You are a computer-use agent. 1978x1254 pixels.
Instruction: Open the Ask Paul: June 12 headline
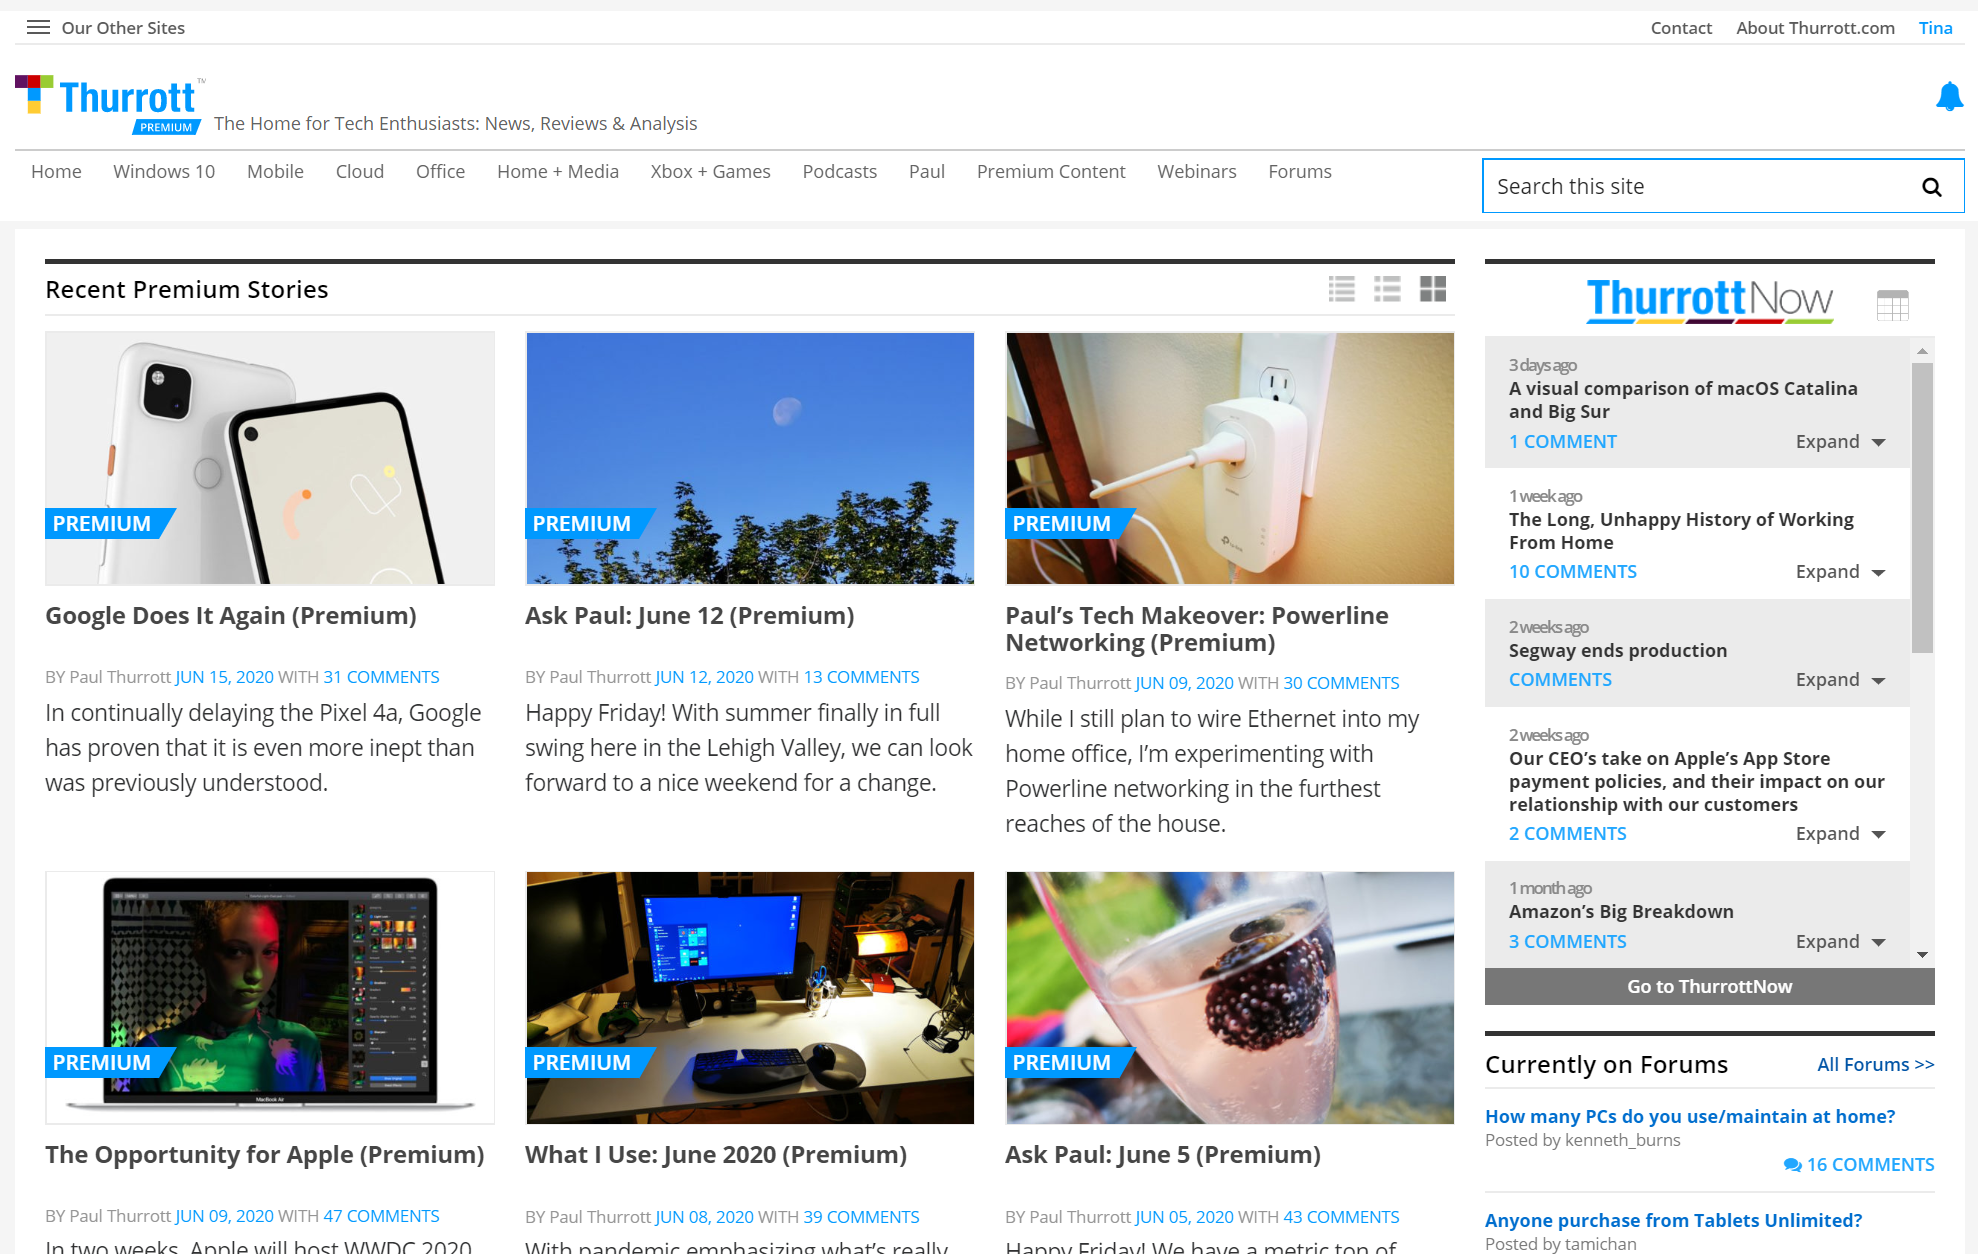coord(690,616)
